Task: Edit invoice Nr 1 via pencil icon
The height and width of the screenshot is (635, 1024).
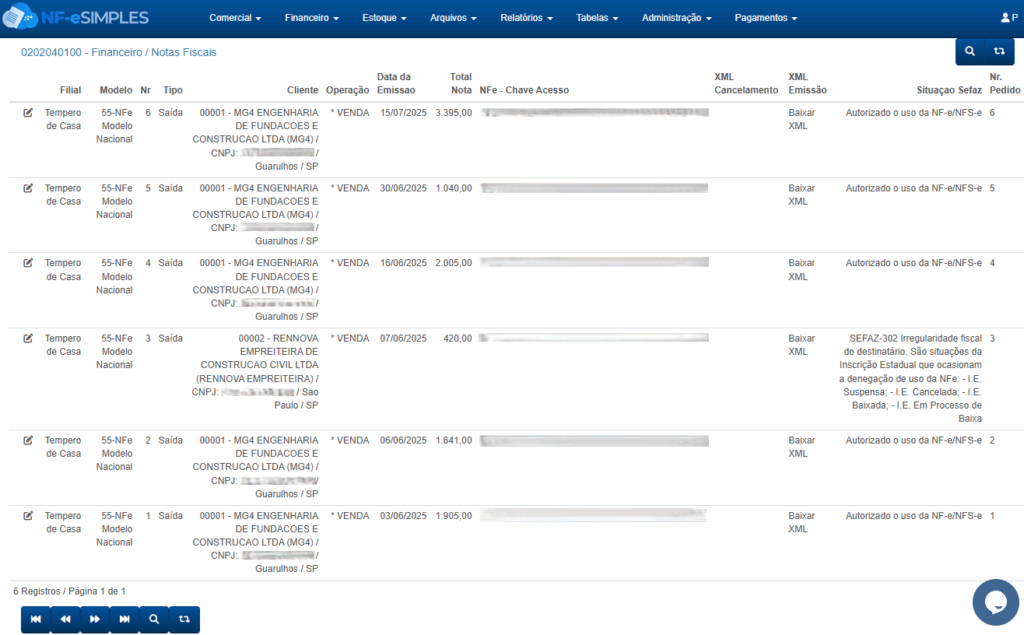Action: pyautogui.click(x=28, y=516)
